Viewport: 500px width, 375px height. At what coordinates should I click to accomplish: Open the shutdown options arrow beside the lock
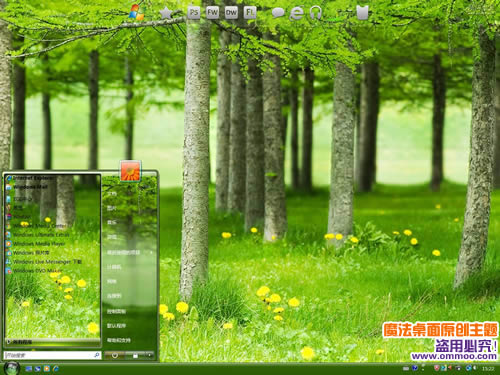pos(150,356)
